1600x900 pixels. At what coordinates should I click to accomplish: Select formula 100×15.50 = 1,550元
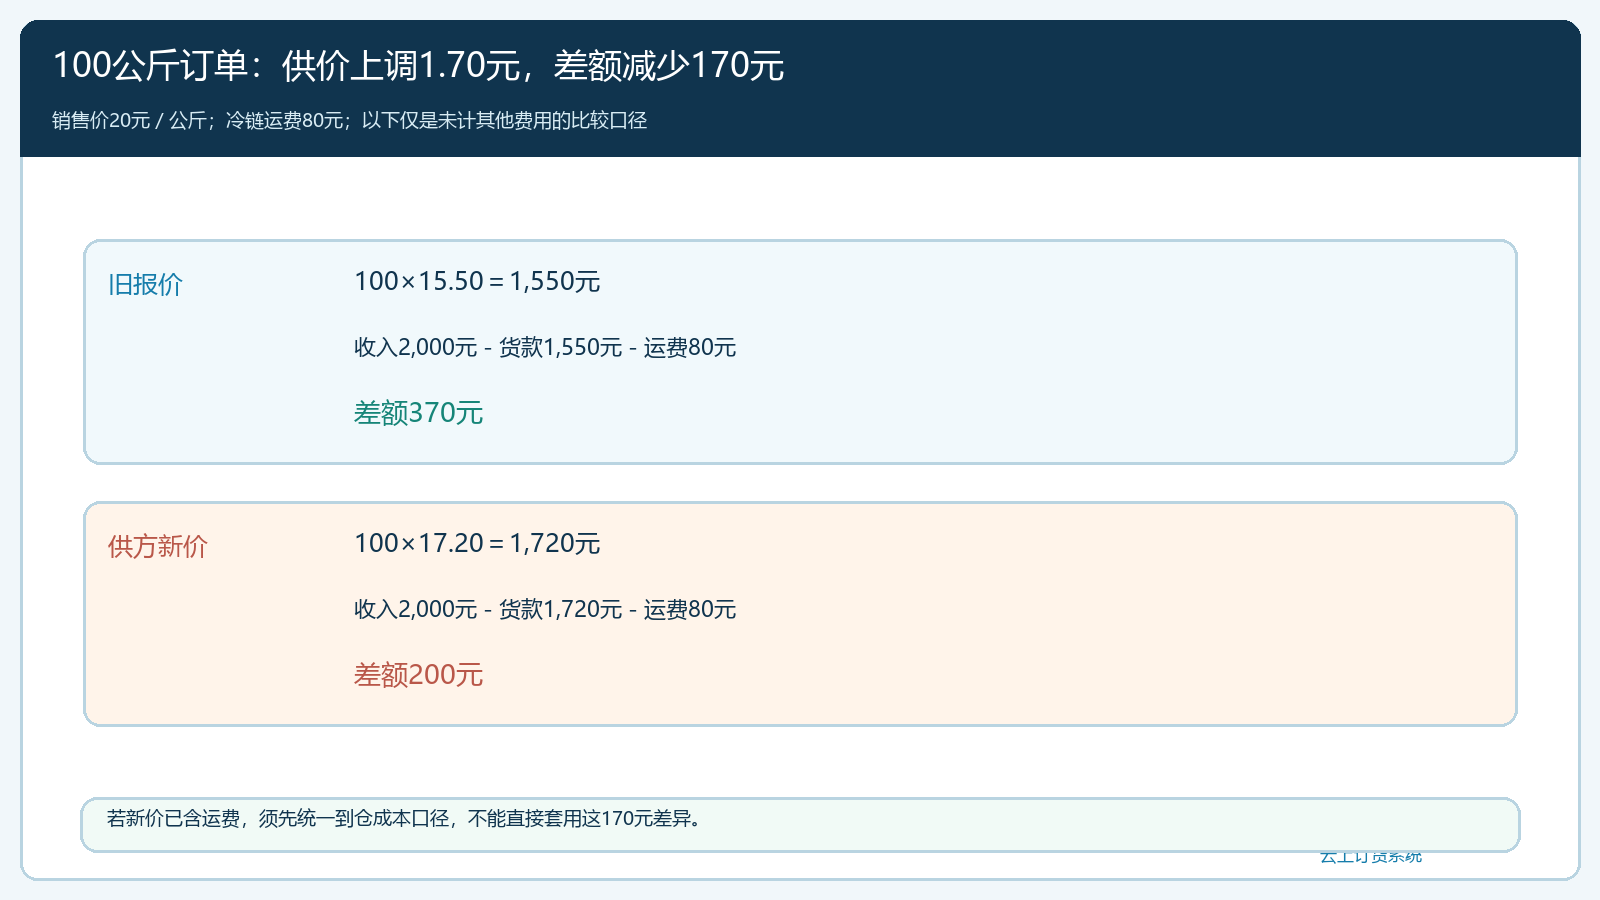477,281
